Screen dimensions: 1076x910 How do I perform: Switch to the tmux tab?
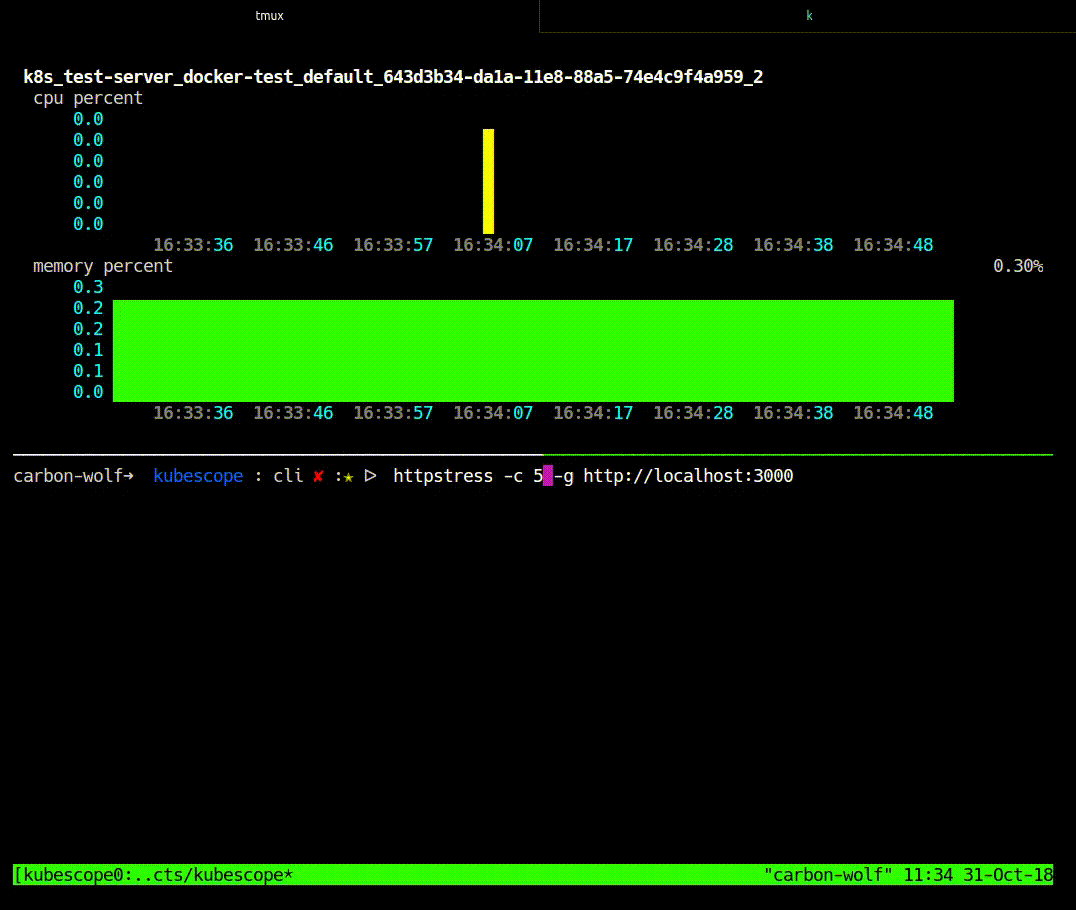coord(268,15)
